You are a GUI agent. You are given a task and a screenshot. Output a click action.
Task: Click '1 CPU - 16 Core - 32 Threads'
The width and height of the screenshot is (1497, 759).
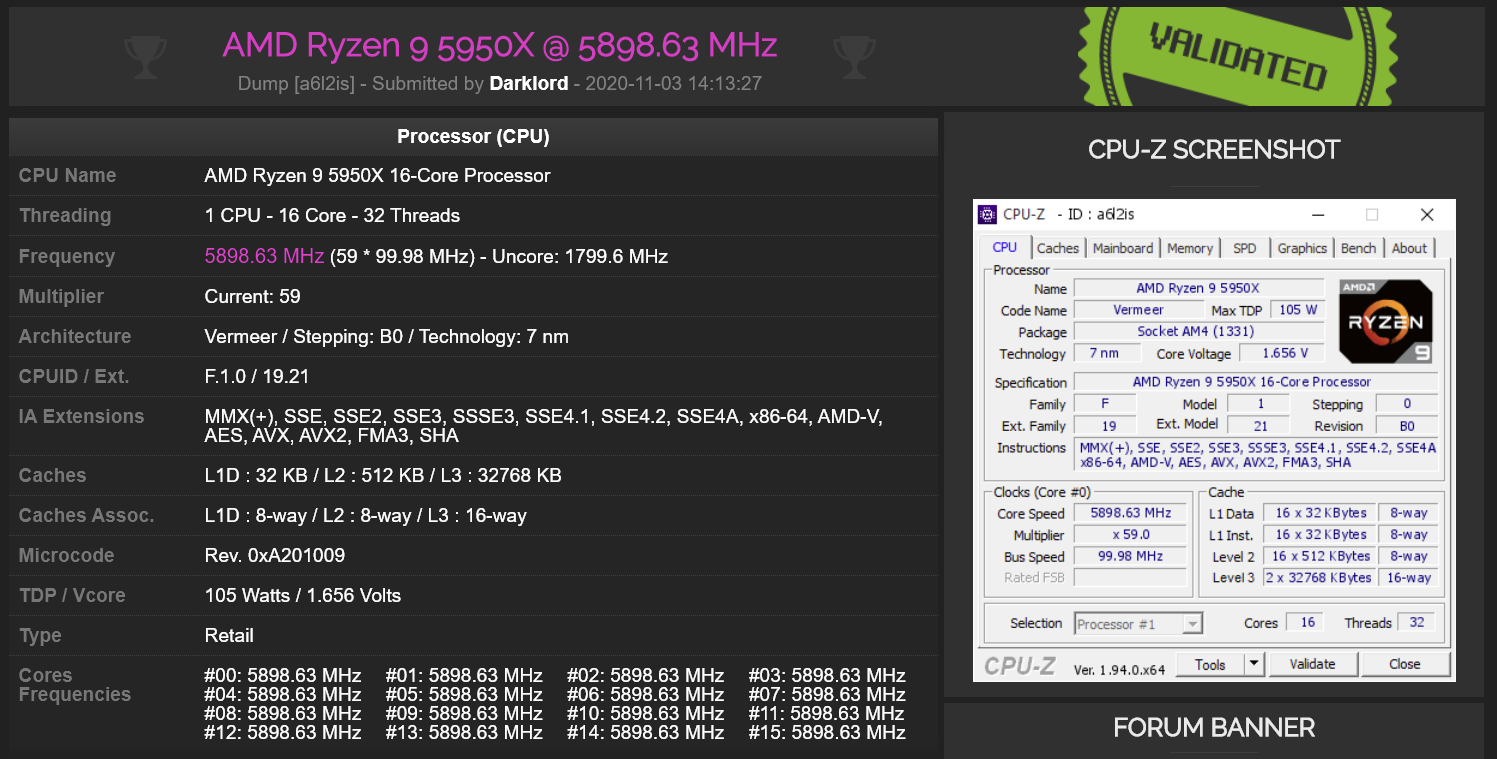pyautogui.click(x=332, y=215)
